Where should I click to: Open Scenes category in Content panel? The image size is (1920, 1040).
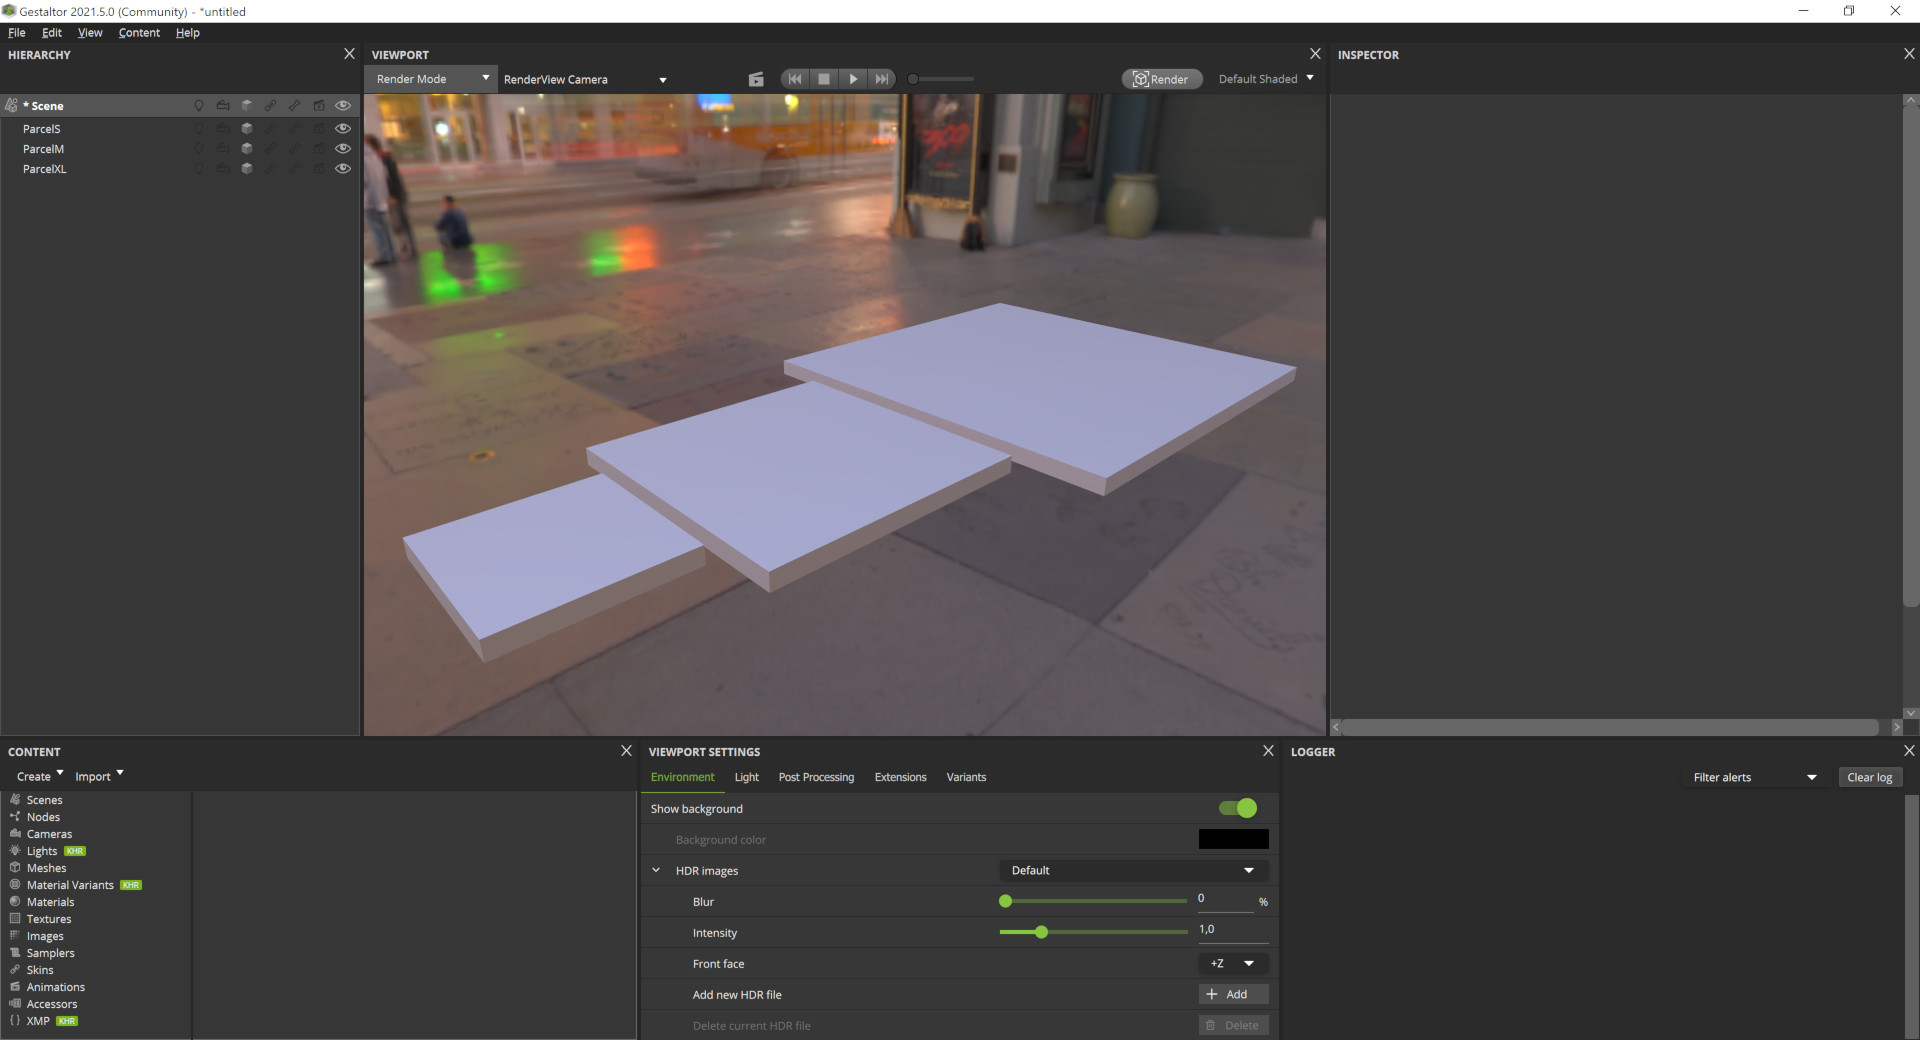coord(44,800)
